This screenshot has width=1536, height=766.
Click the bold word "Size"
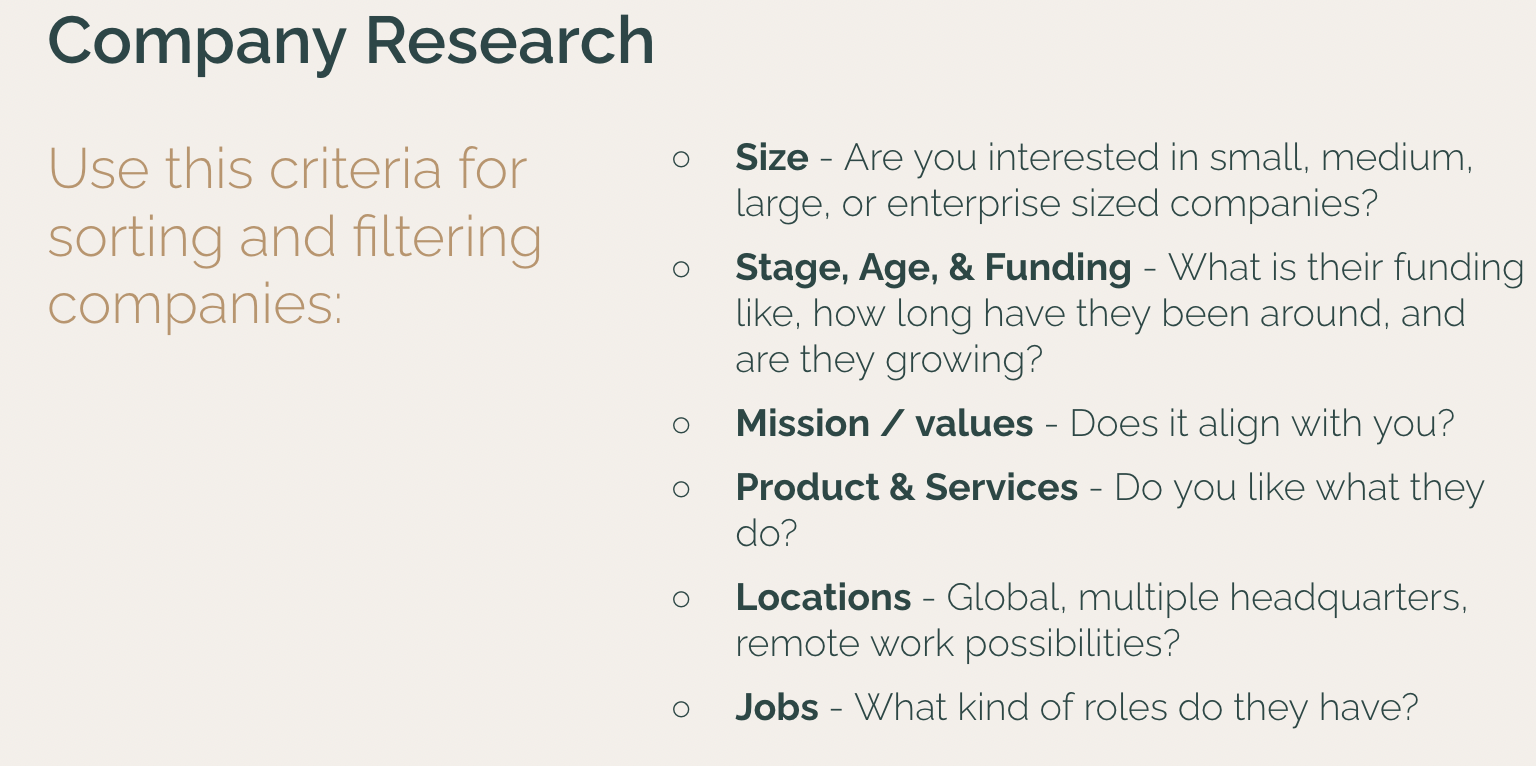(x=771, y=158)
